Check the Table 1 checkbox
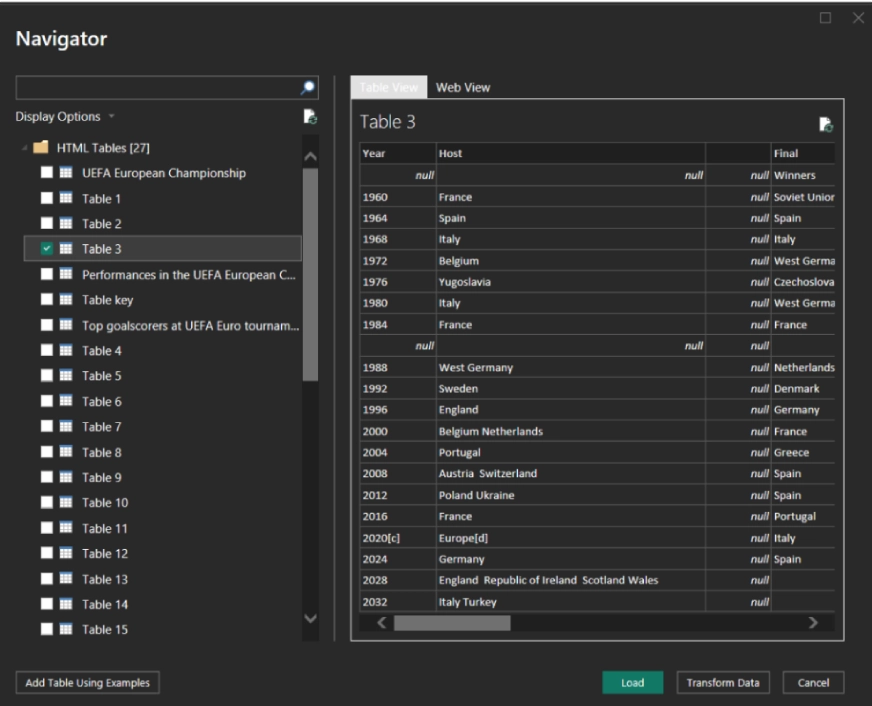 click(49, 197)
